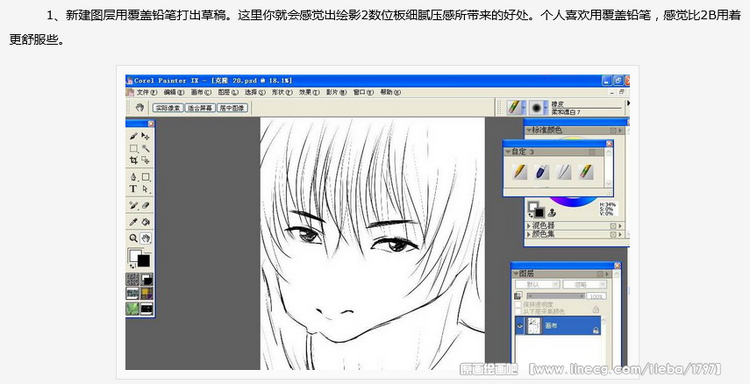Open the pattern selector in toolbox

[x=133, y=293]
